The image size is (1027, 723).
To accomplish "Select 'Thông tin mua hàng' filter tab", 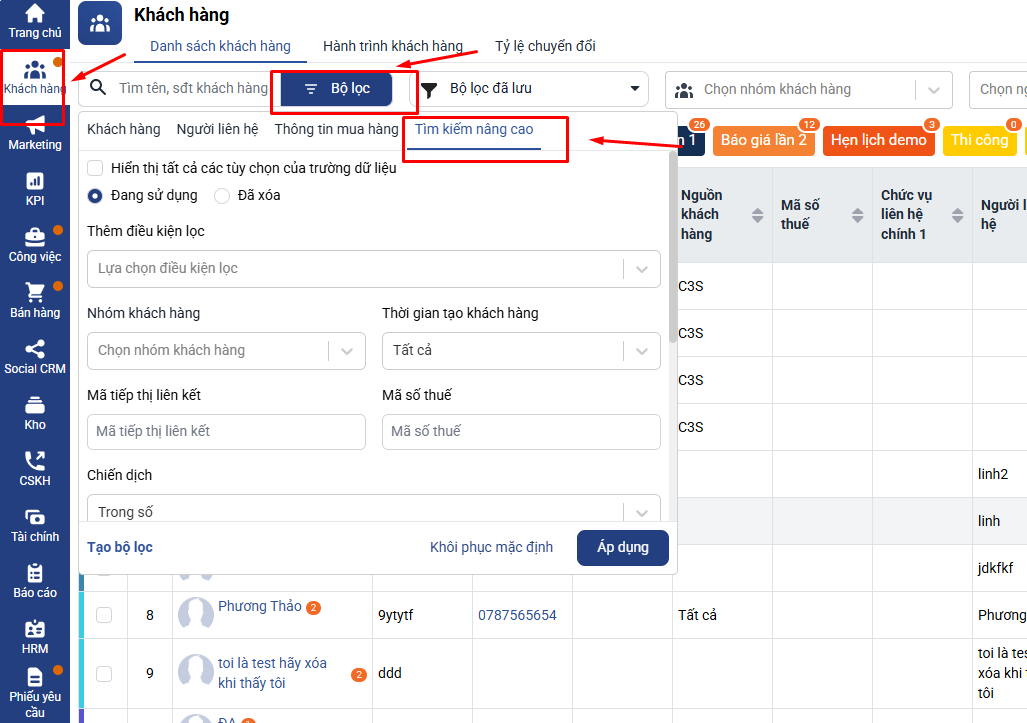I will [x=336, y=129].
